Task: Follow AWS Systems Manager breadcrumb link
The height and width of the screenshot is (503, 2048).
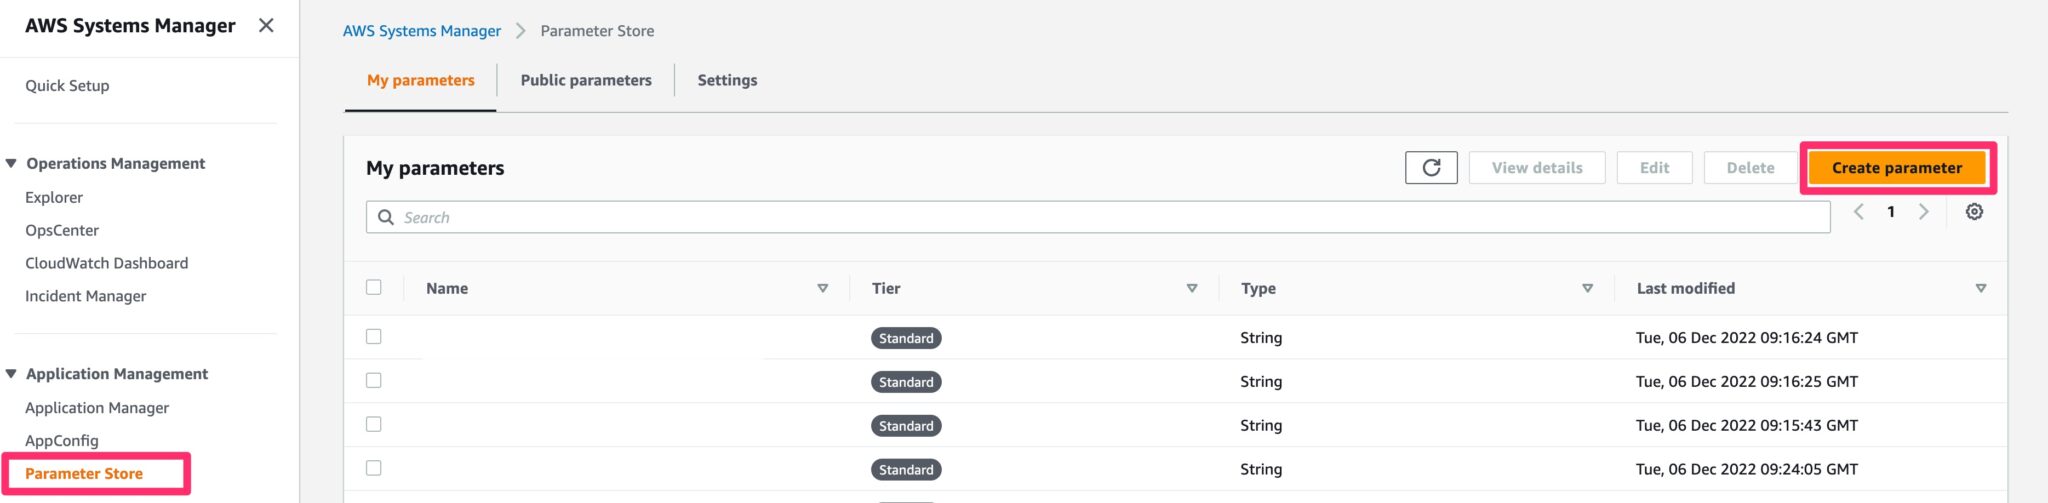Action: tap(422, 31)
